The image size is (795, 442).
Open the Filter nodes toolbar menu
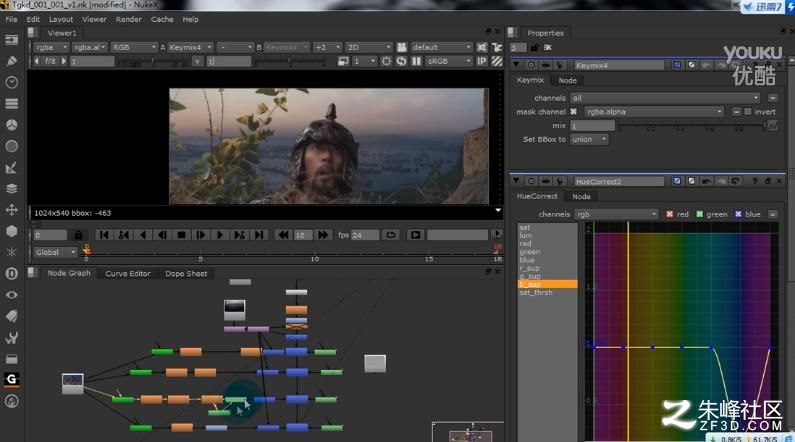coord(11,146)
